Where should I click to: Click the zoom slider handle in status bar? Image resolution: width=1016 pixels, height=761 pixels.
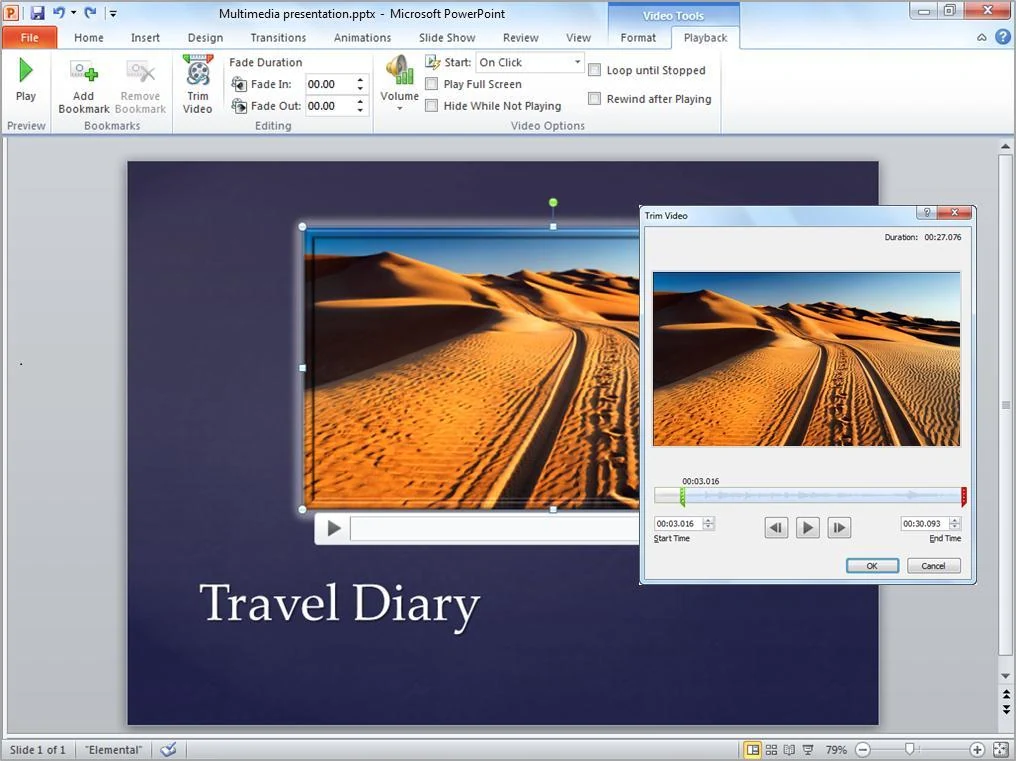pos(910,750)
